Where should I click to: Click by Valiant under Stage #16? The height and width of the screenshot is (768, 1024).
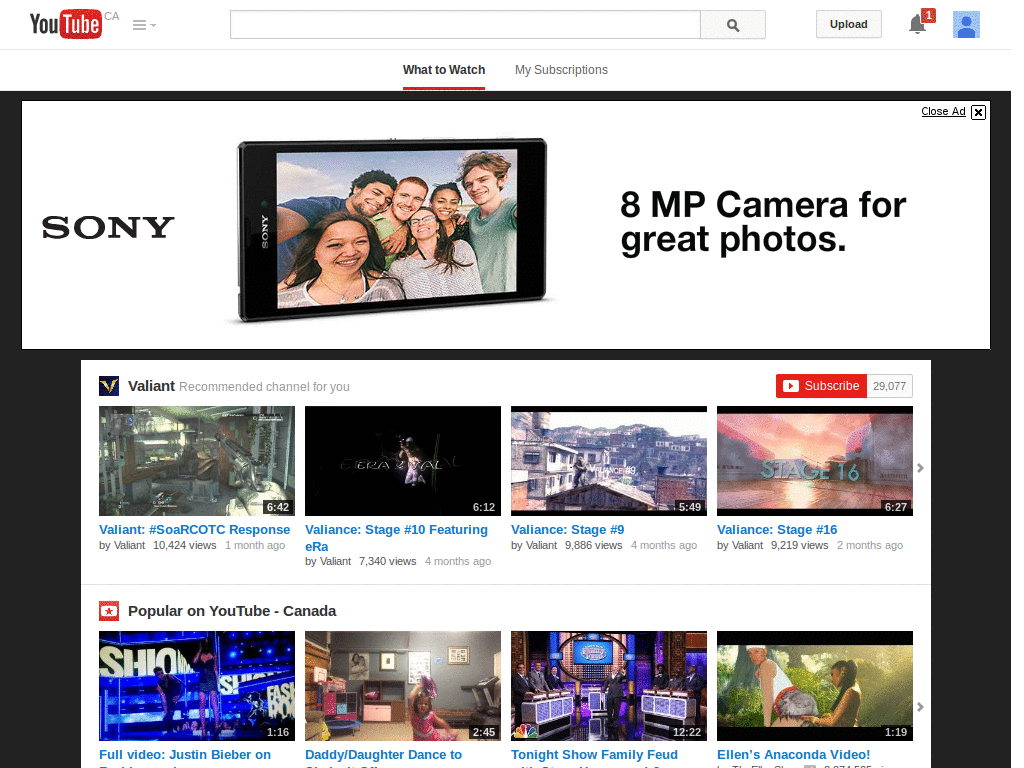(x=740, y=545)
